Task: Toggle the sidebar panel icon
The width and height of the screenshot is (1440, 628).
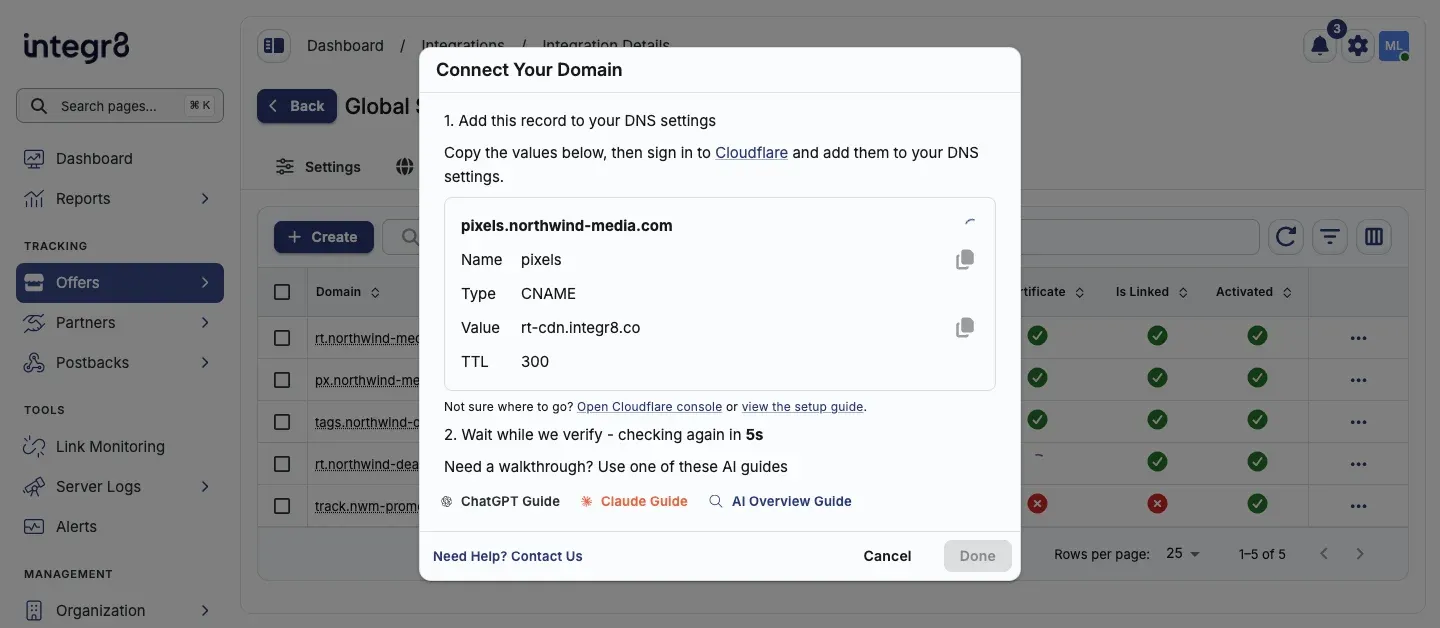Action: coord(273,46)
